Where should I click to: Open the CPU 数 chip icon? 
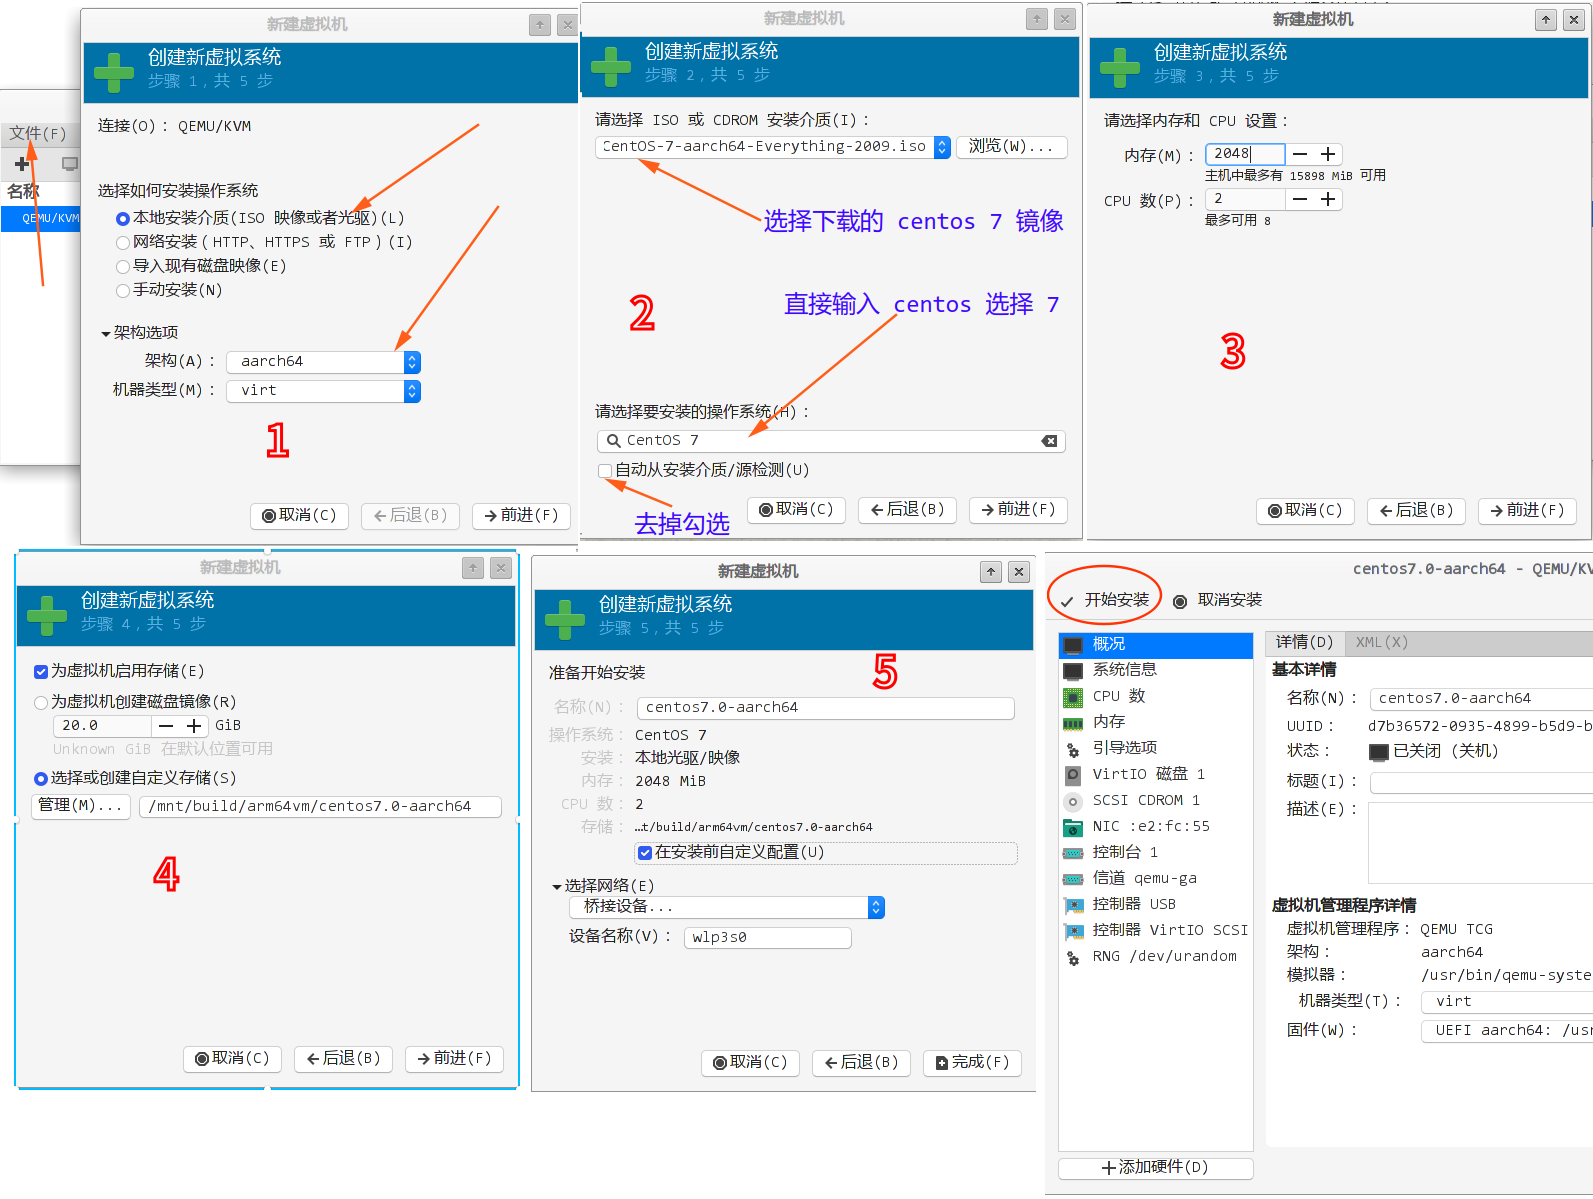click(1073, 697)
